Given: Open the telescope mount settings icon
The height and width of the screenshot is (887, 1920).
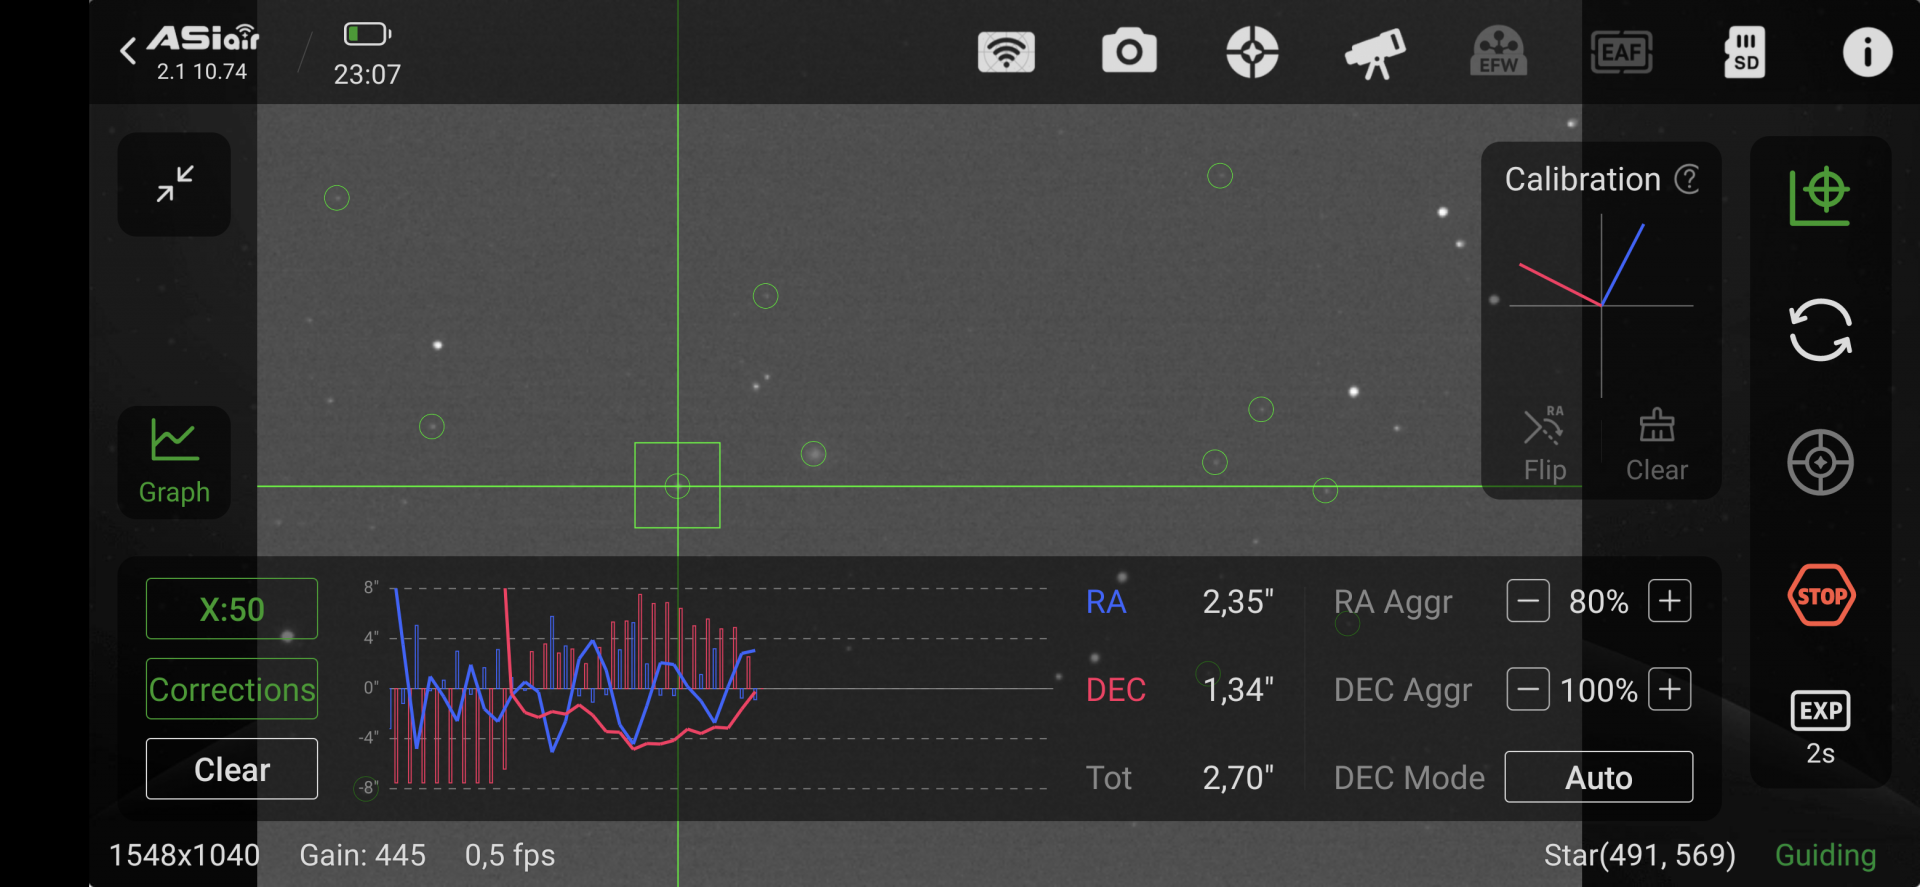Looking at the screenshot, I should [1375, 53].
